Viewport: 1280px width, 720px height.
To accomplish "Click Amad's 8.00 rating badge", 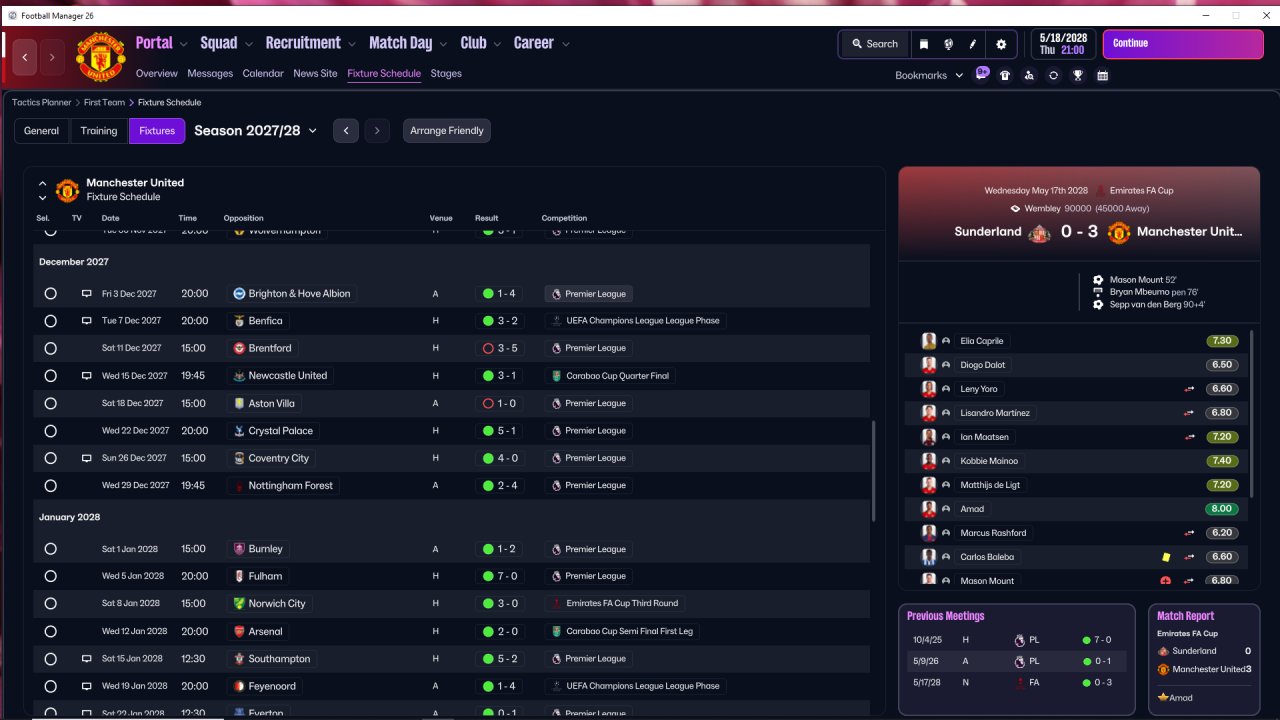I will coord(1222,509).
